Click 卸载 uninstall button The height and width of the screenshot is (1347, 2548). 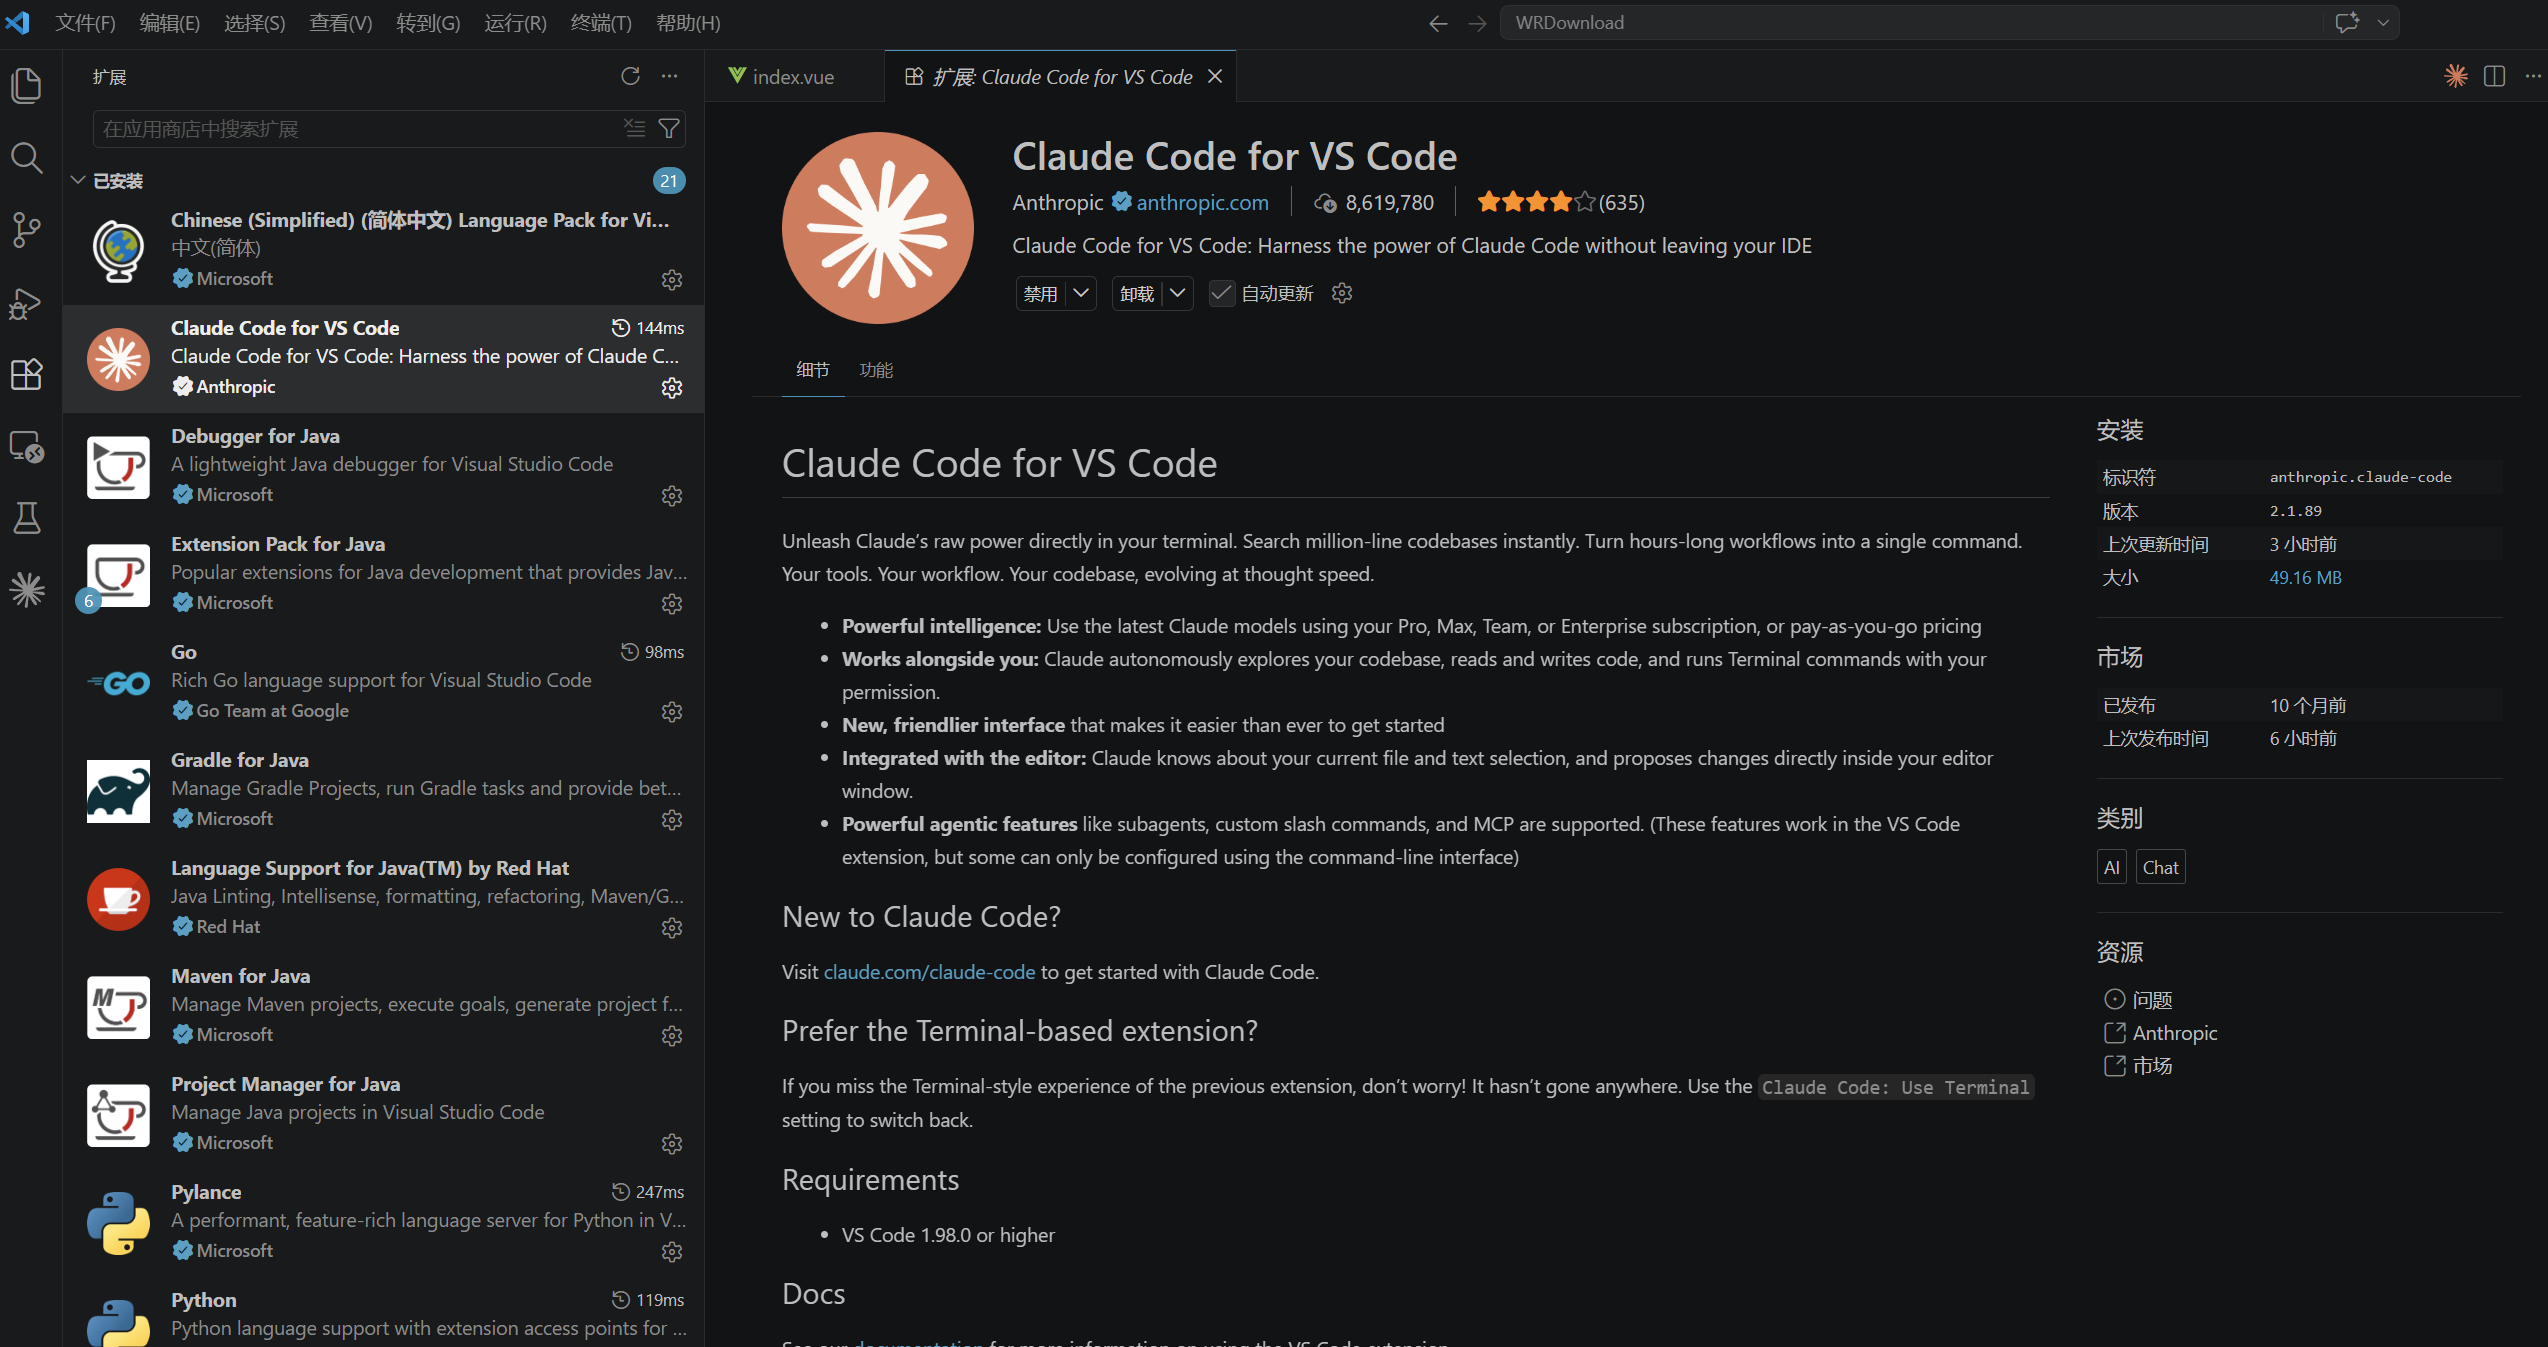(1137, 293)
